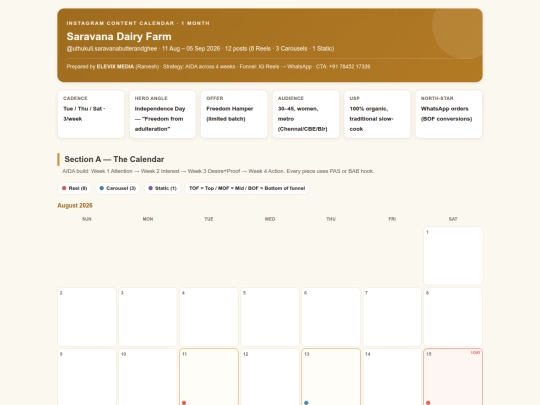Viewport: 540px width, 405px height.
Task: Select calendar day 1 cell
Action: [453, 256]
